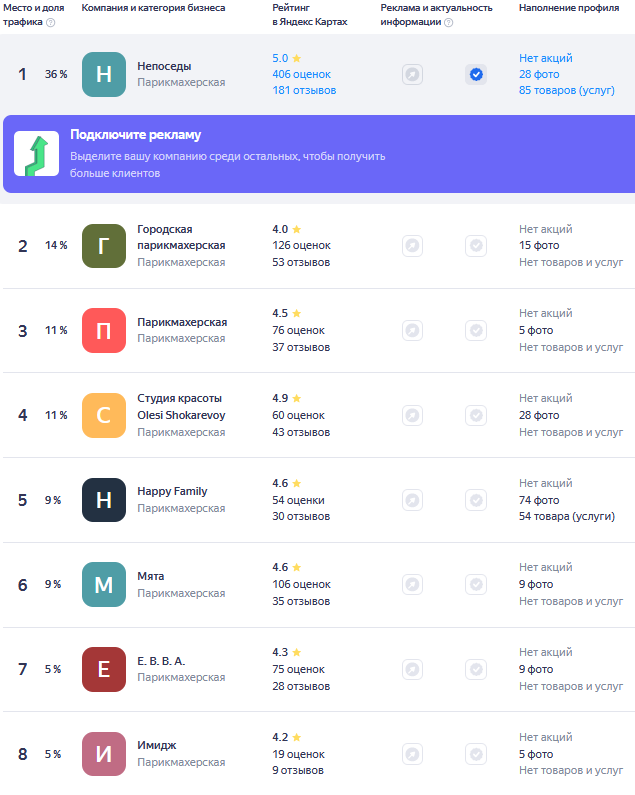The height and width of the screenshot is (795, 635).
Task: Click the 36 % traffic share value
Action: (56, 74)
